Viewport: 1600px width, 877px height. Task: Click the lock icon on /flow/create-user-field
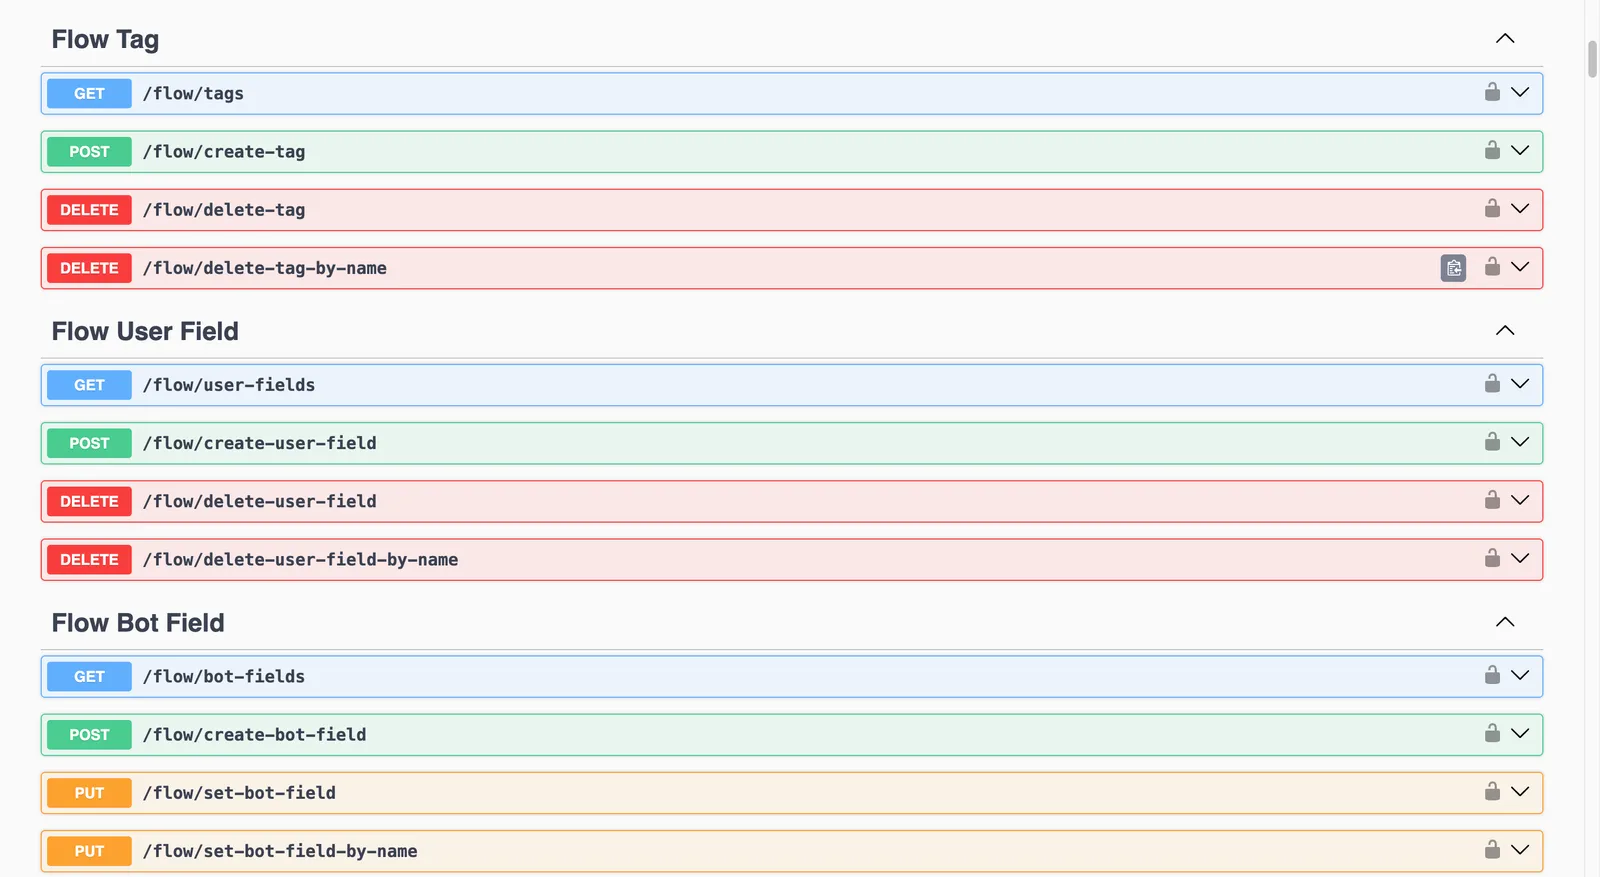(1492, 441)
